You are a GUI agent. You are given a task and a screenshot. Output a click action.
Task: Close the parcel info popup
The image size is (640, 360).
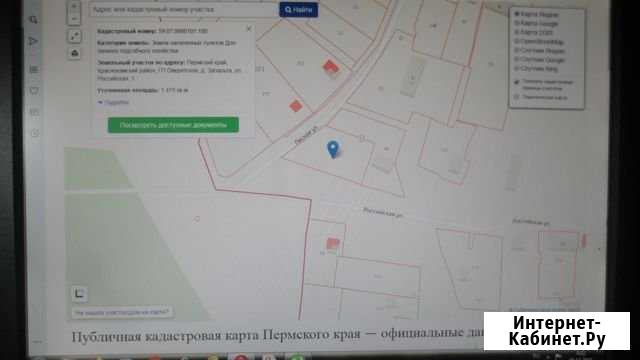[249, 29]
